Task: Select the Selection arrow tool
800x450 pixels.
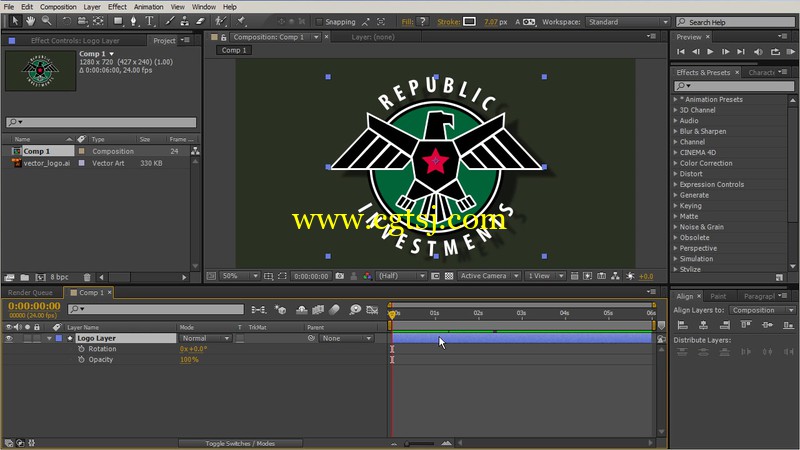Action: coord(15,21)
